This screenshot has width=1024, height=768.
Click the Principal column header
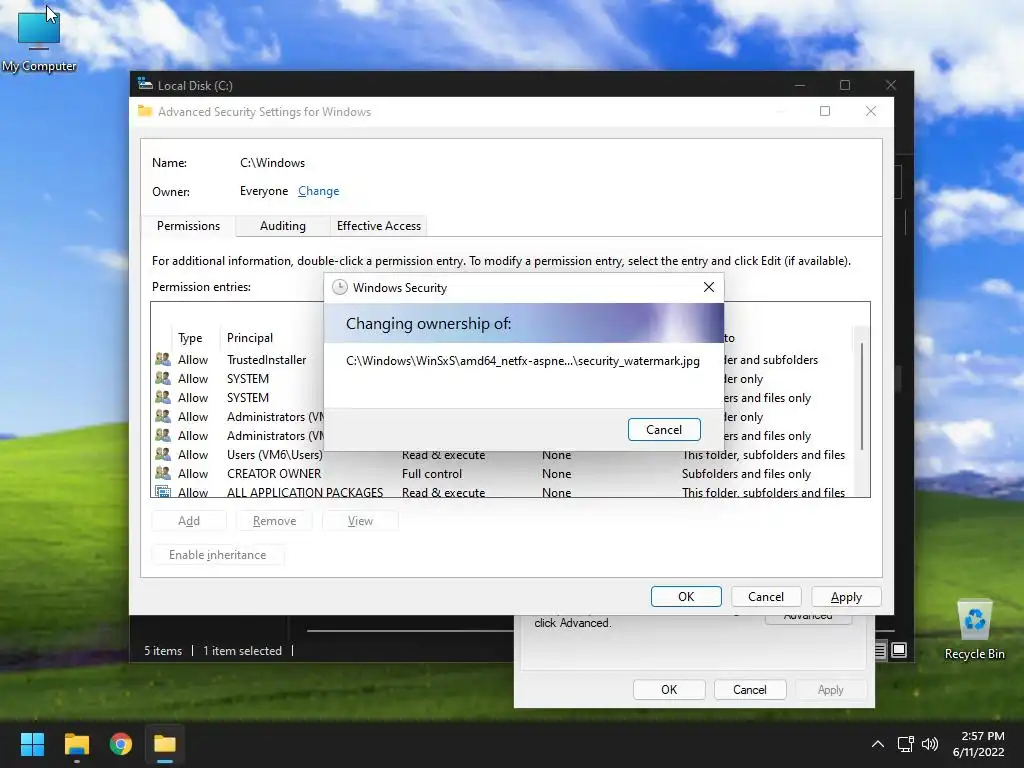pyautogui.click(x=249, y=338)
